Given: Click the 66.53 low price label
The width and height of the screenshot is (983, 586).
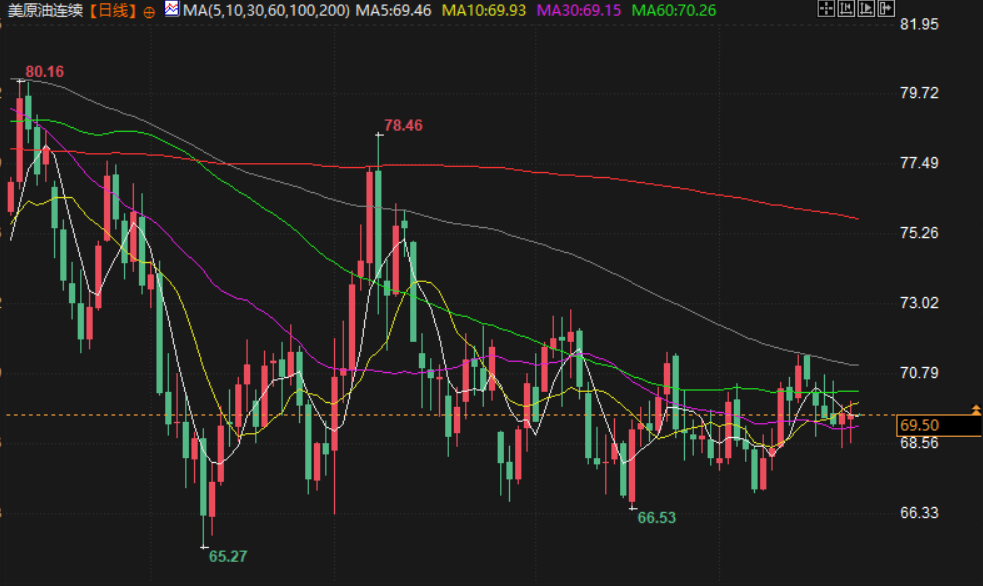Looking at the screenshot, I should pyautogui.click(x=656, y=517).
